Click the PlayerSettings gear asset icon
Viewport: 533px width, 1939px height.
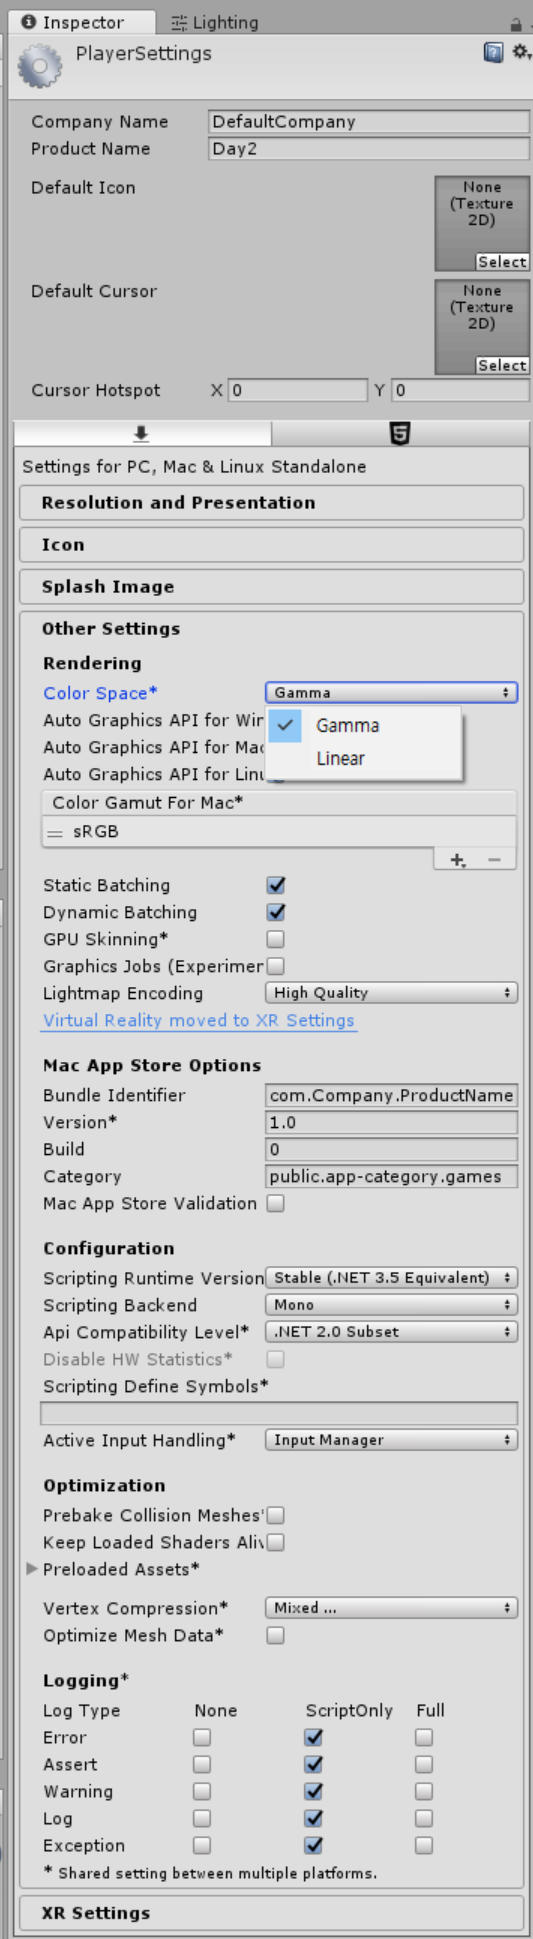coord(40,66)
